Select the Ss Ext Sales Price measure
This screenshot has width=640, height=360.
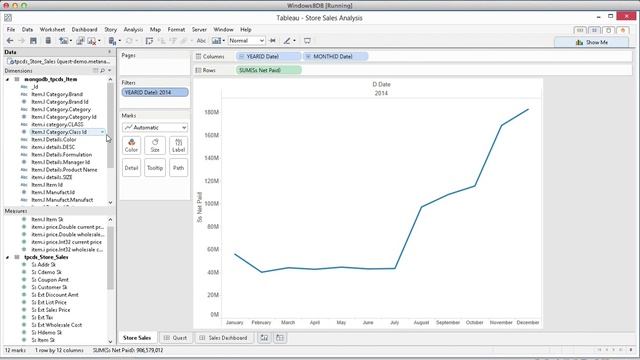(x=51, y=310)
